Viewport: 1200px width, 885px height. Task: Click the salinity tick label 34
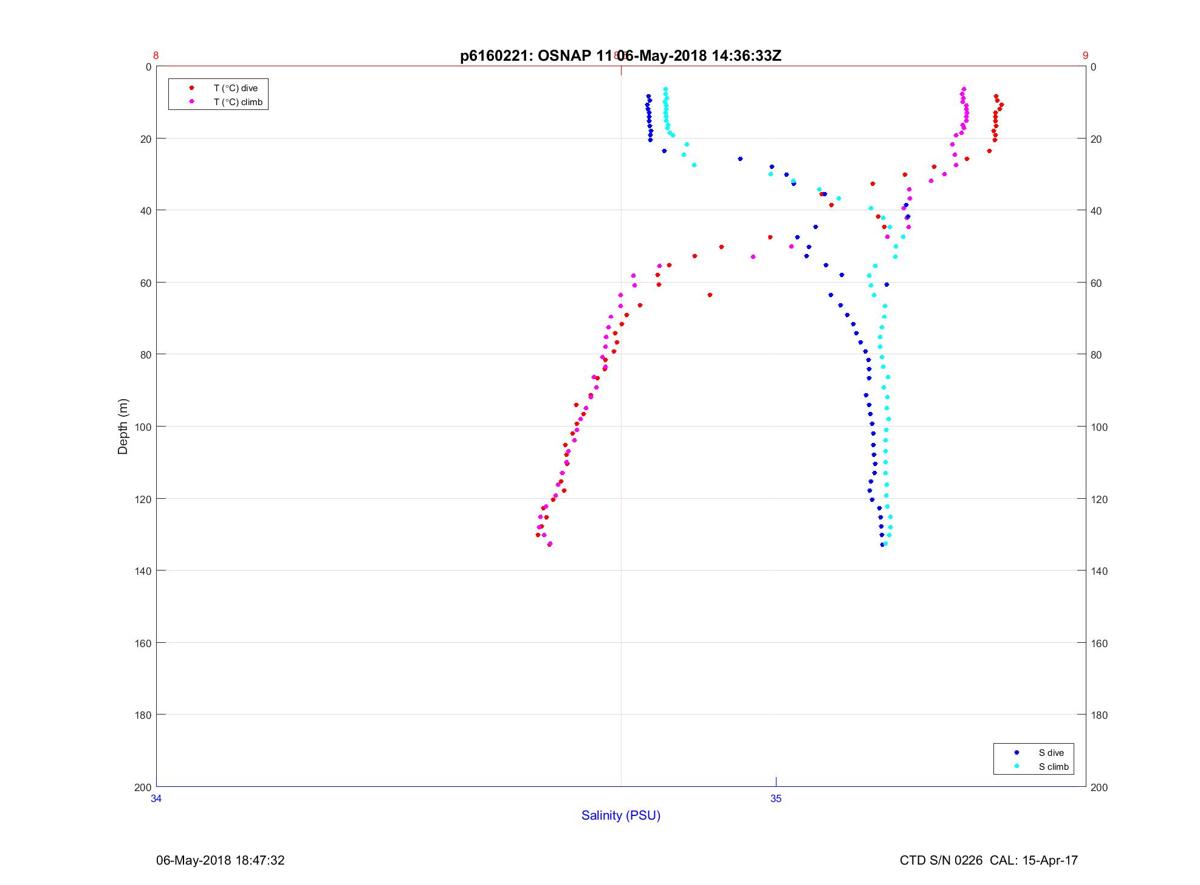click(156, 798)
